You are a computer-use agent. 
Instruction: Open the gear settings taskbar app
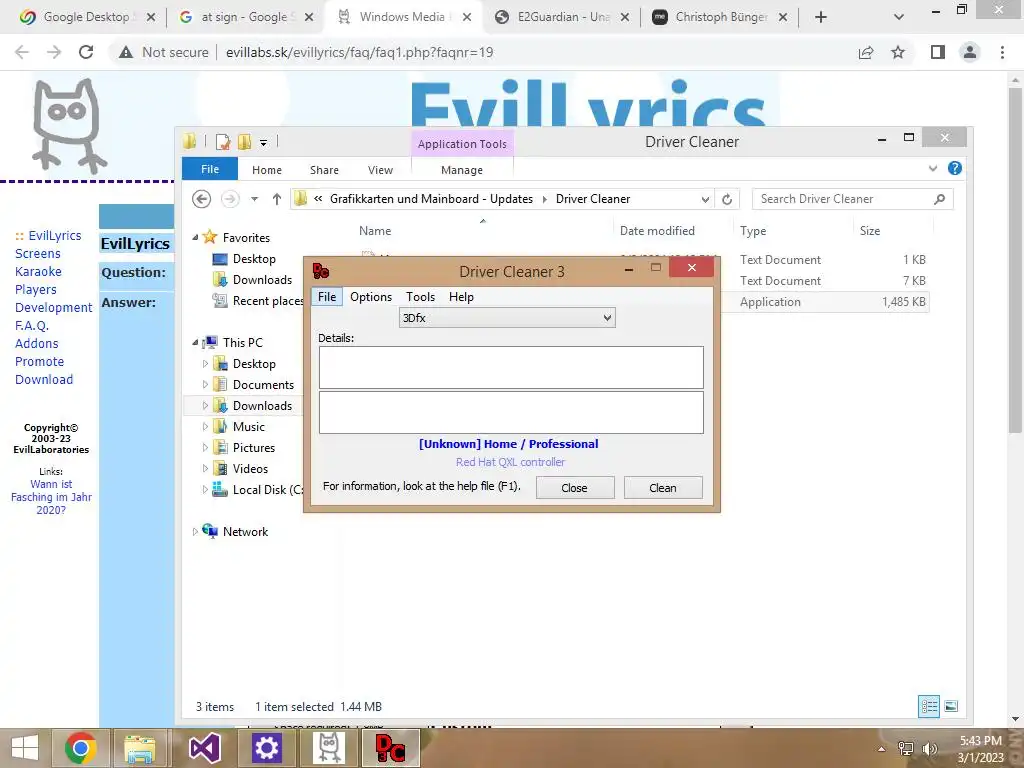click(266, 748)
